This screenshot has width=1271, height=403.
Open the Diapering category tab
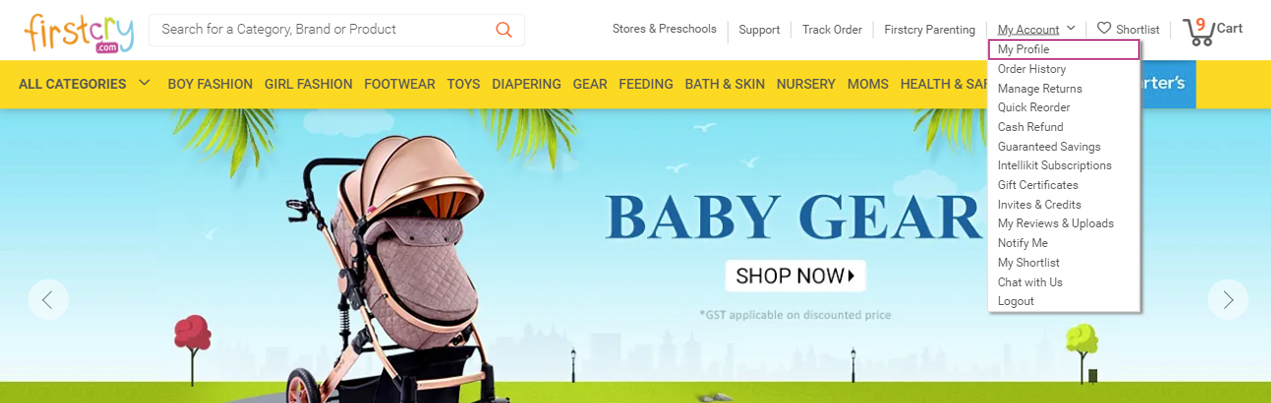[526, 84]
